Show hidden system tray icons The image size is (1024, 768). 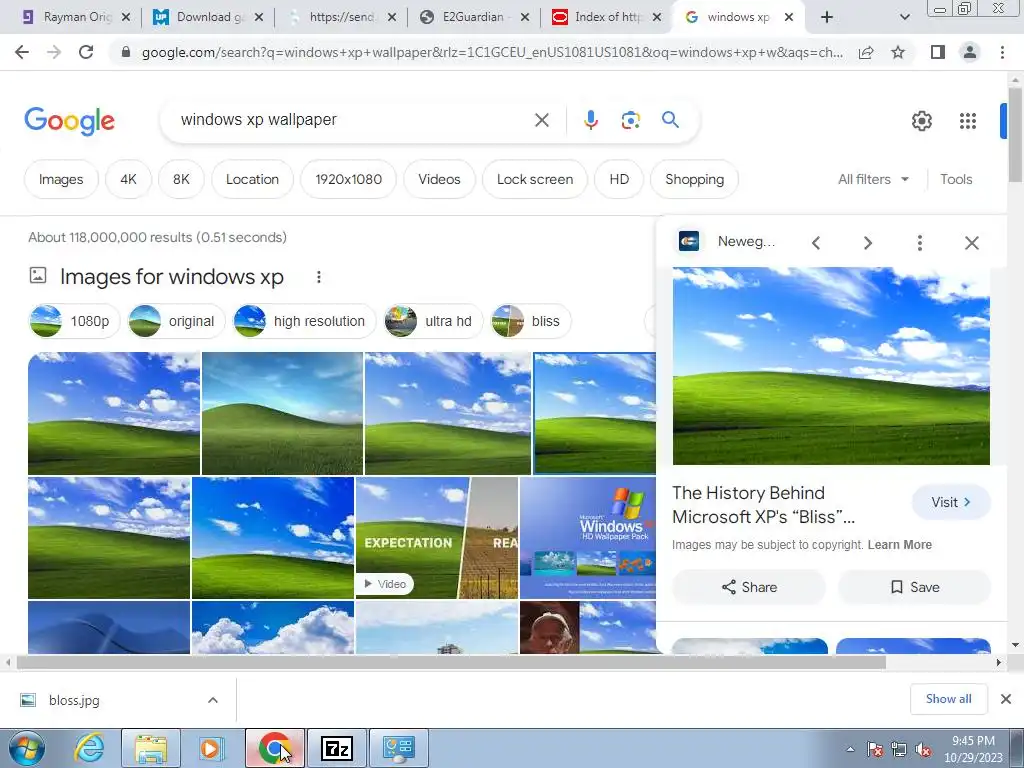pyautogui.click(x=850, y=750)
